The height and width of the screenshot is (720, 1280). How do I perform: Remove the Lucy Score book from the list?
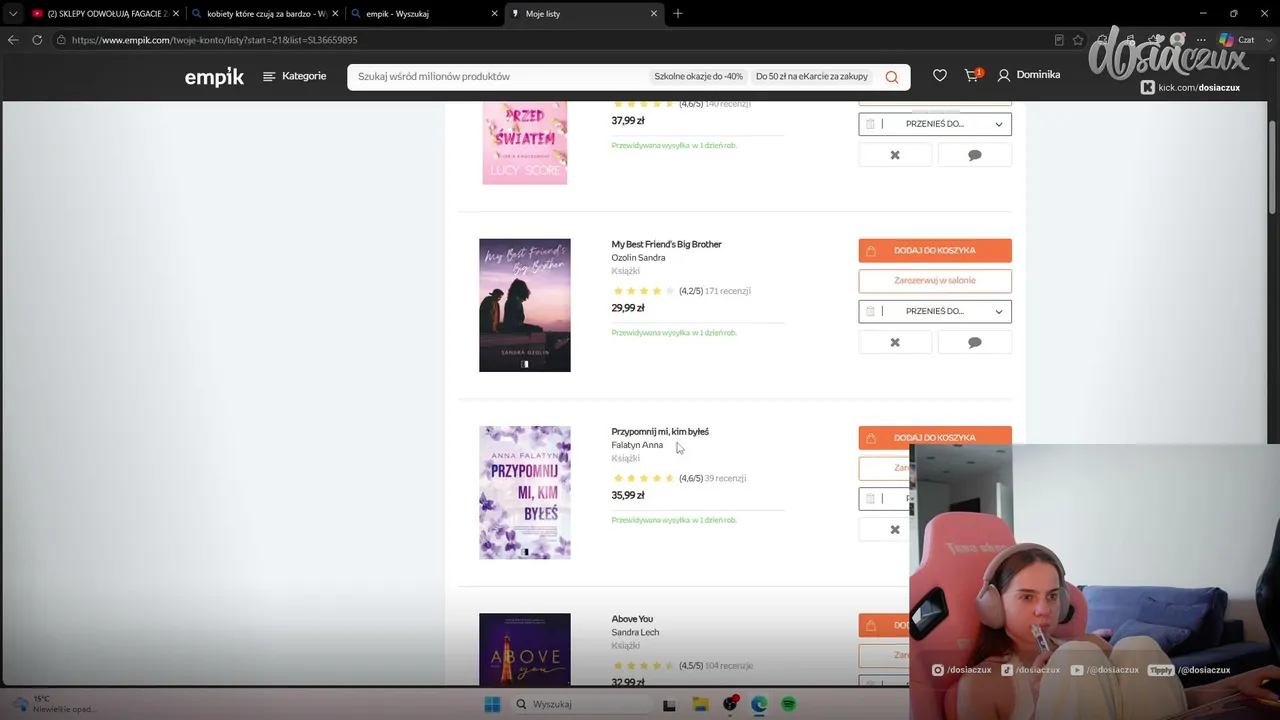[895, 155]
